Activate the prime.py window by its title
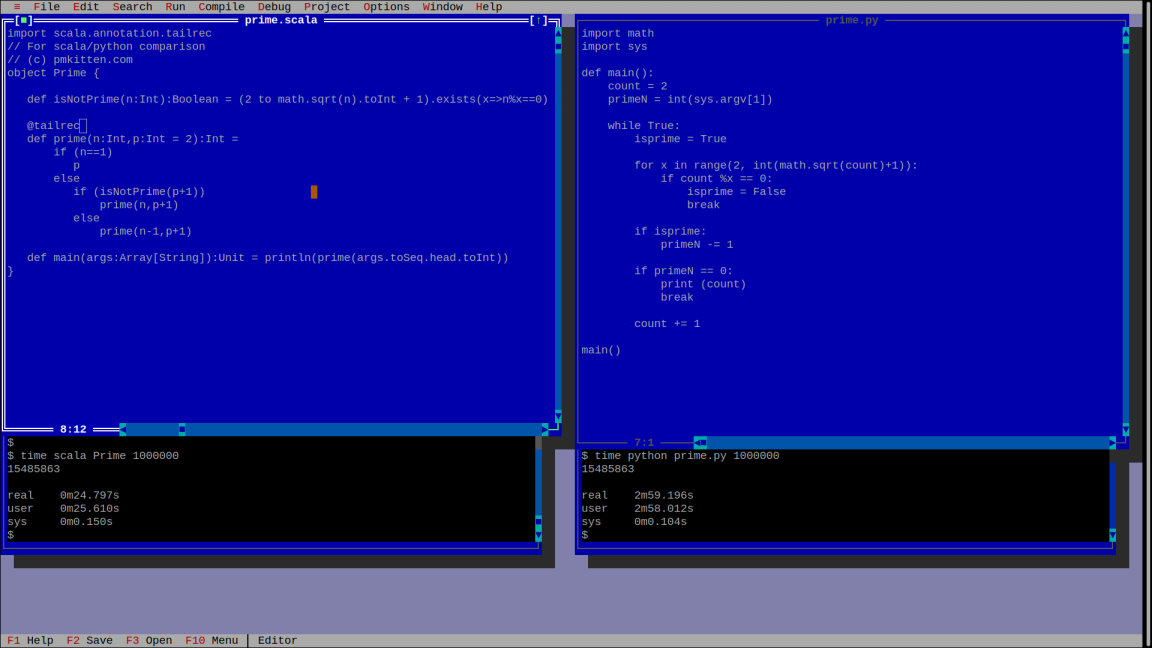Image resolution: width=1152 pixels, height=648 pixels. click(851, 20)
